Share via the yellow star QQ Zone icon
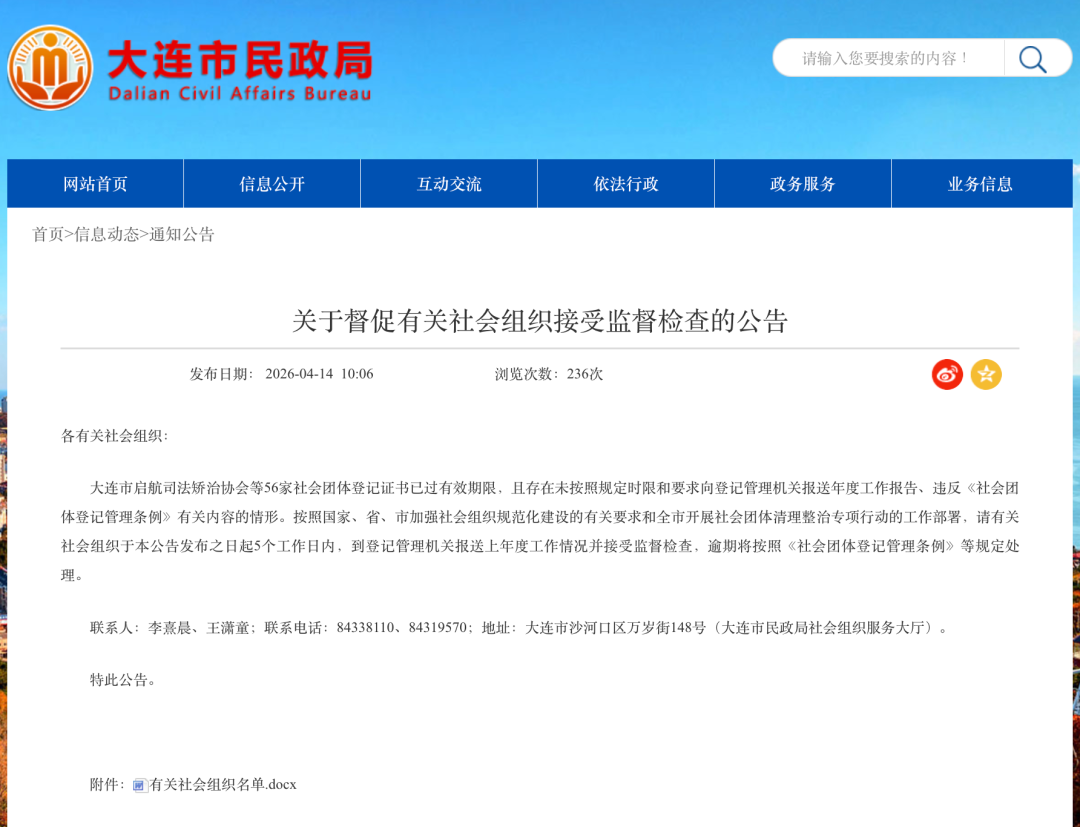1080x827 pixels. point(986,374)
